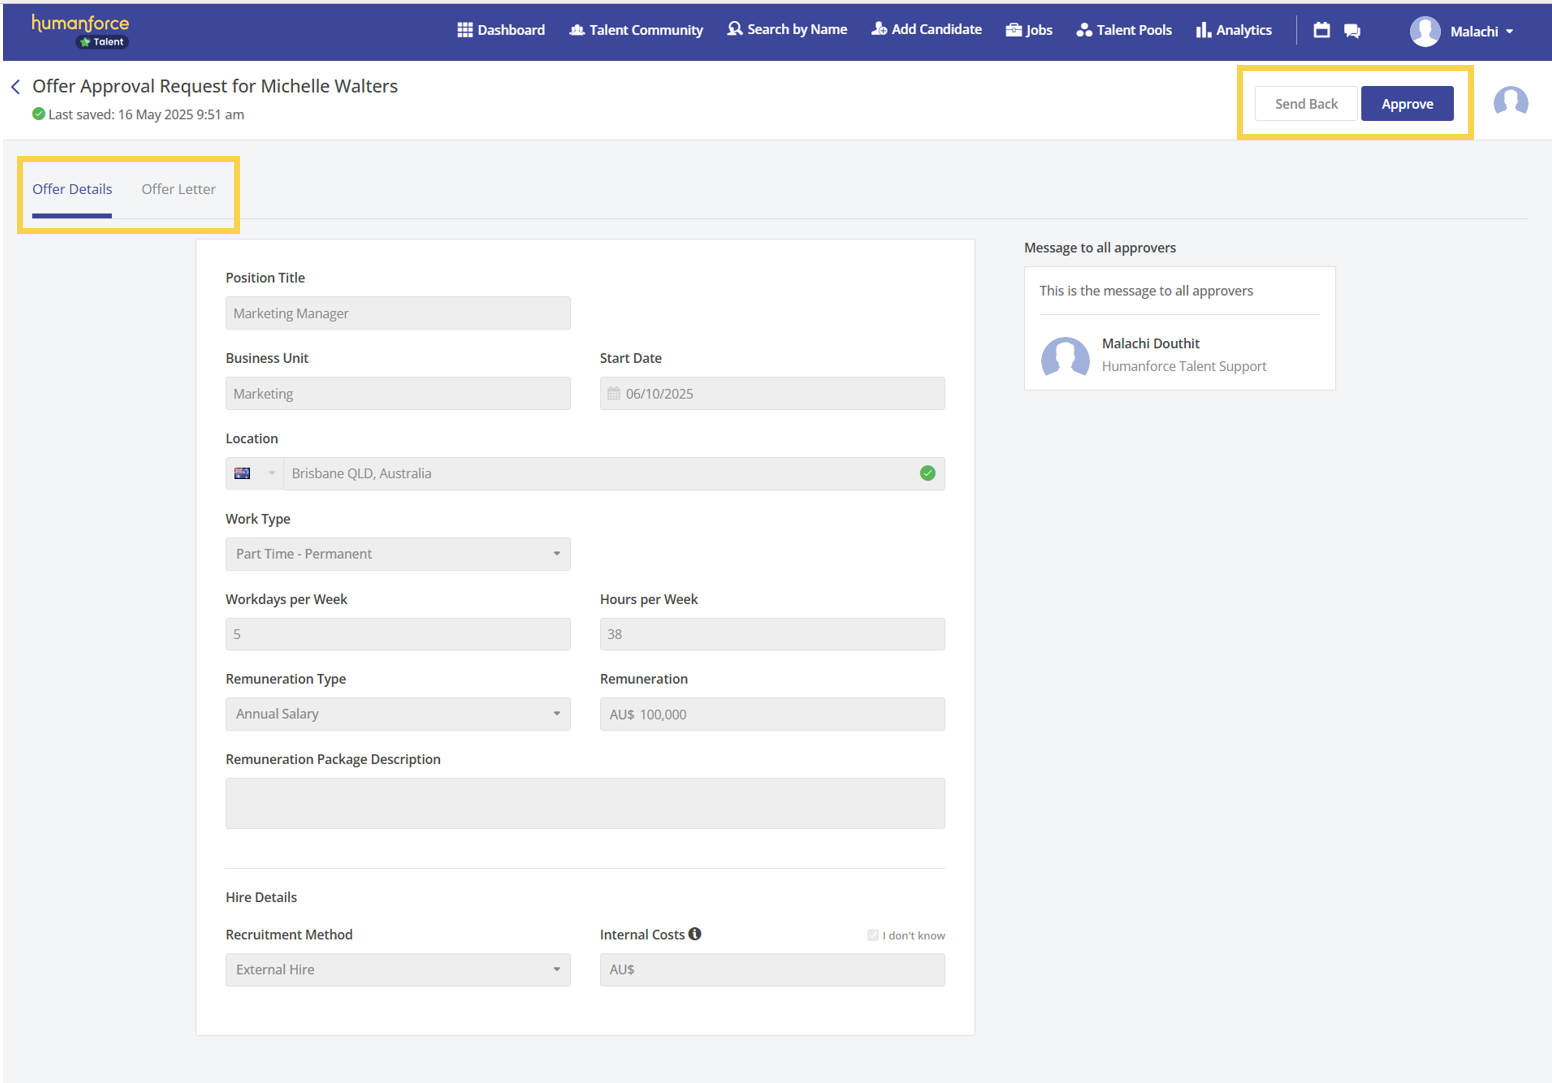
Task: Open Talent Pools from the navigation bar
Action: [x=1124, y=30]
